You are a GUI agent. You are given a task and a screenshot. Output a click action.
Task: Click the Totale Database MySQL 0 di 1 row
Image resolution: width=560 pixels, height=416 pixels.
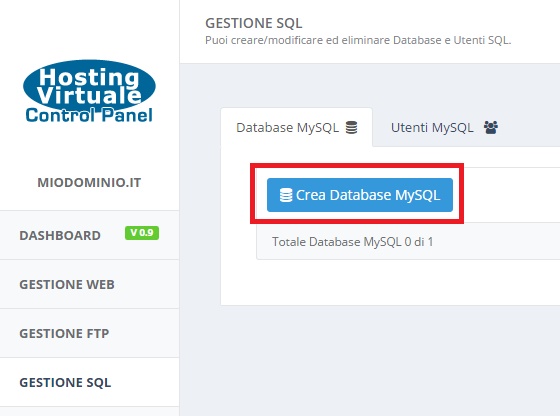pyautogui.click(x=408, y=242)
